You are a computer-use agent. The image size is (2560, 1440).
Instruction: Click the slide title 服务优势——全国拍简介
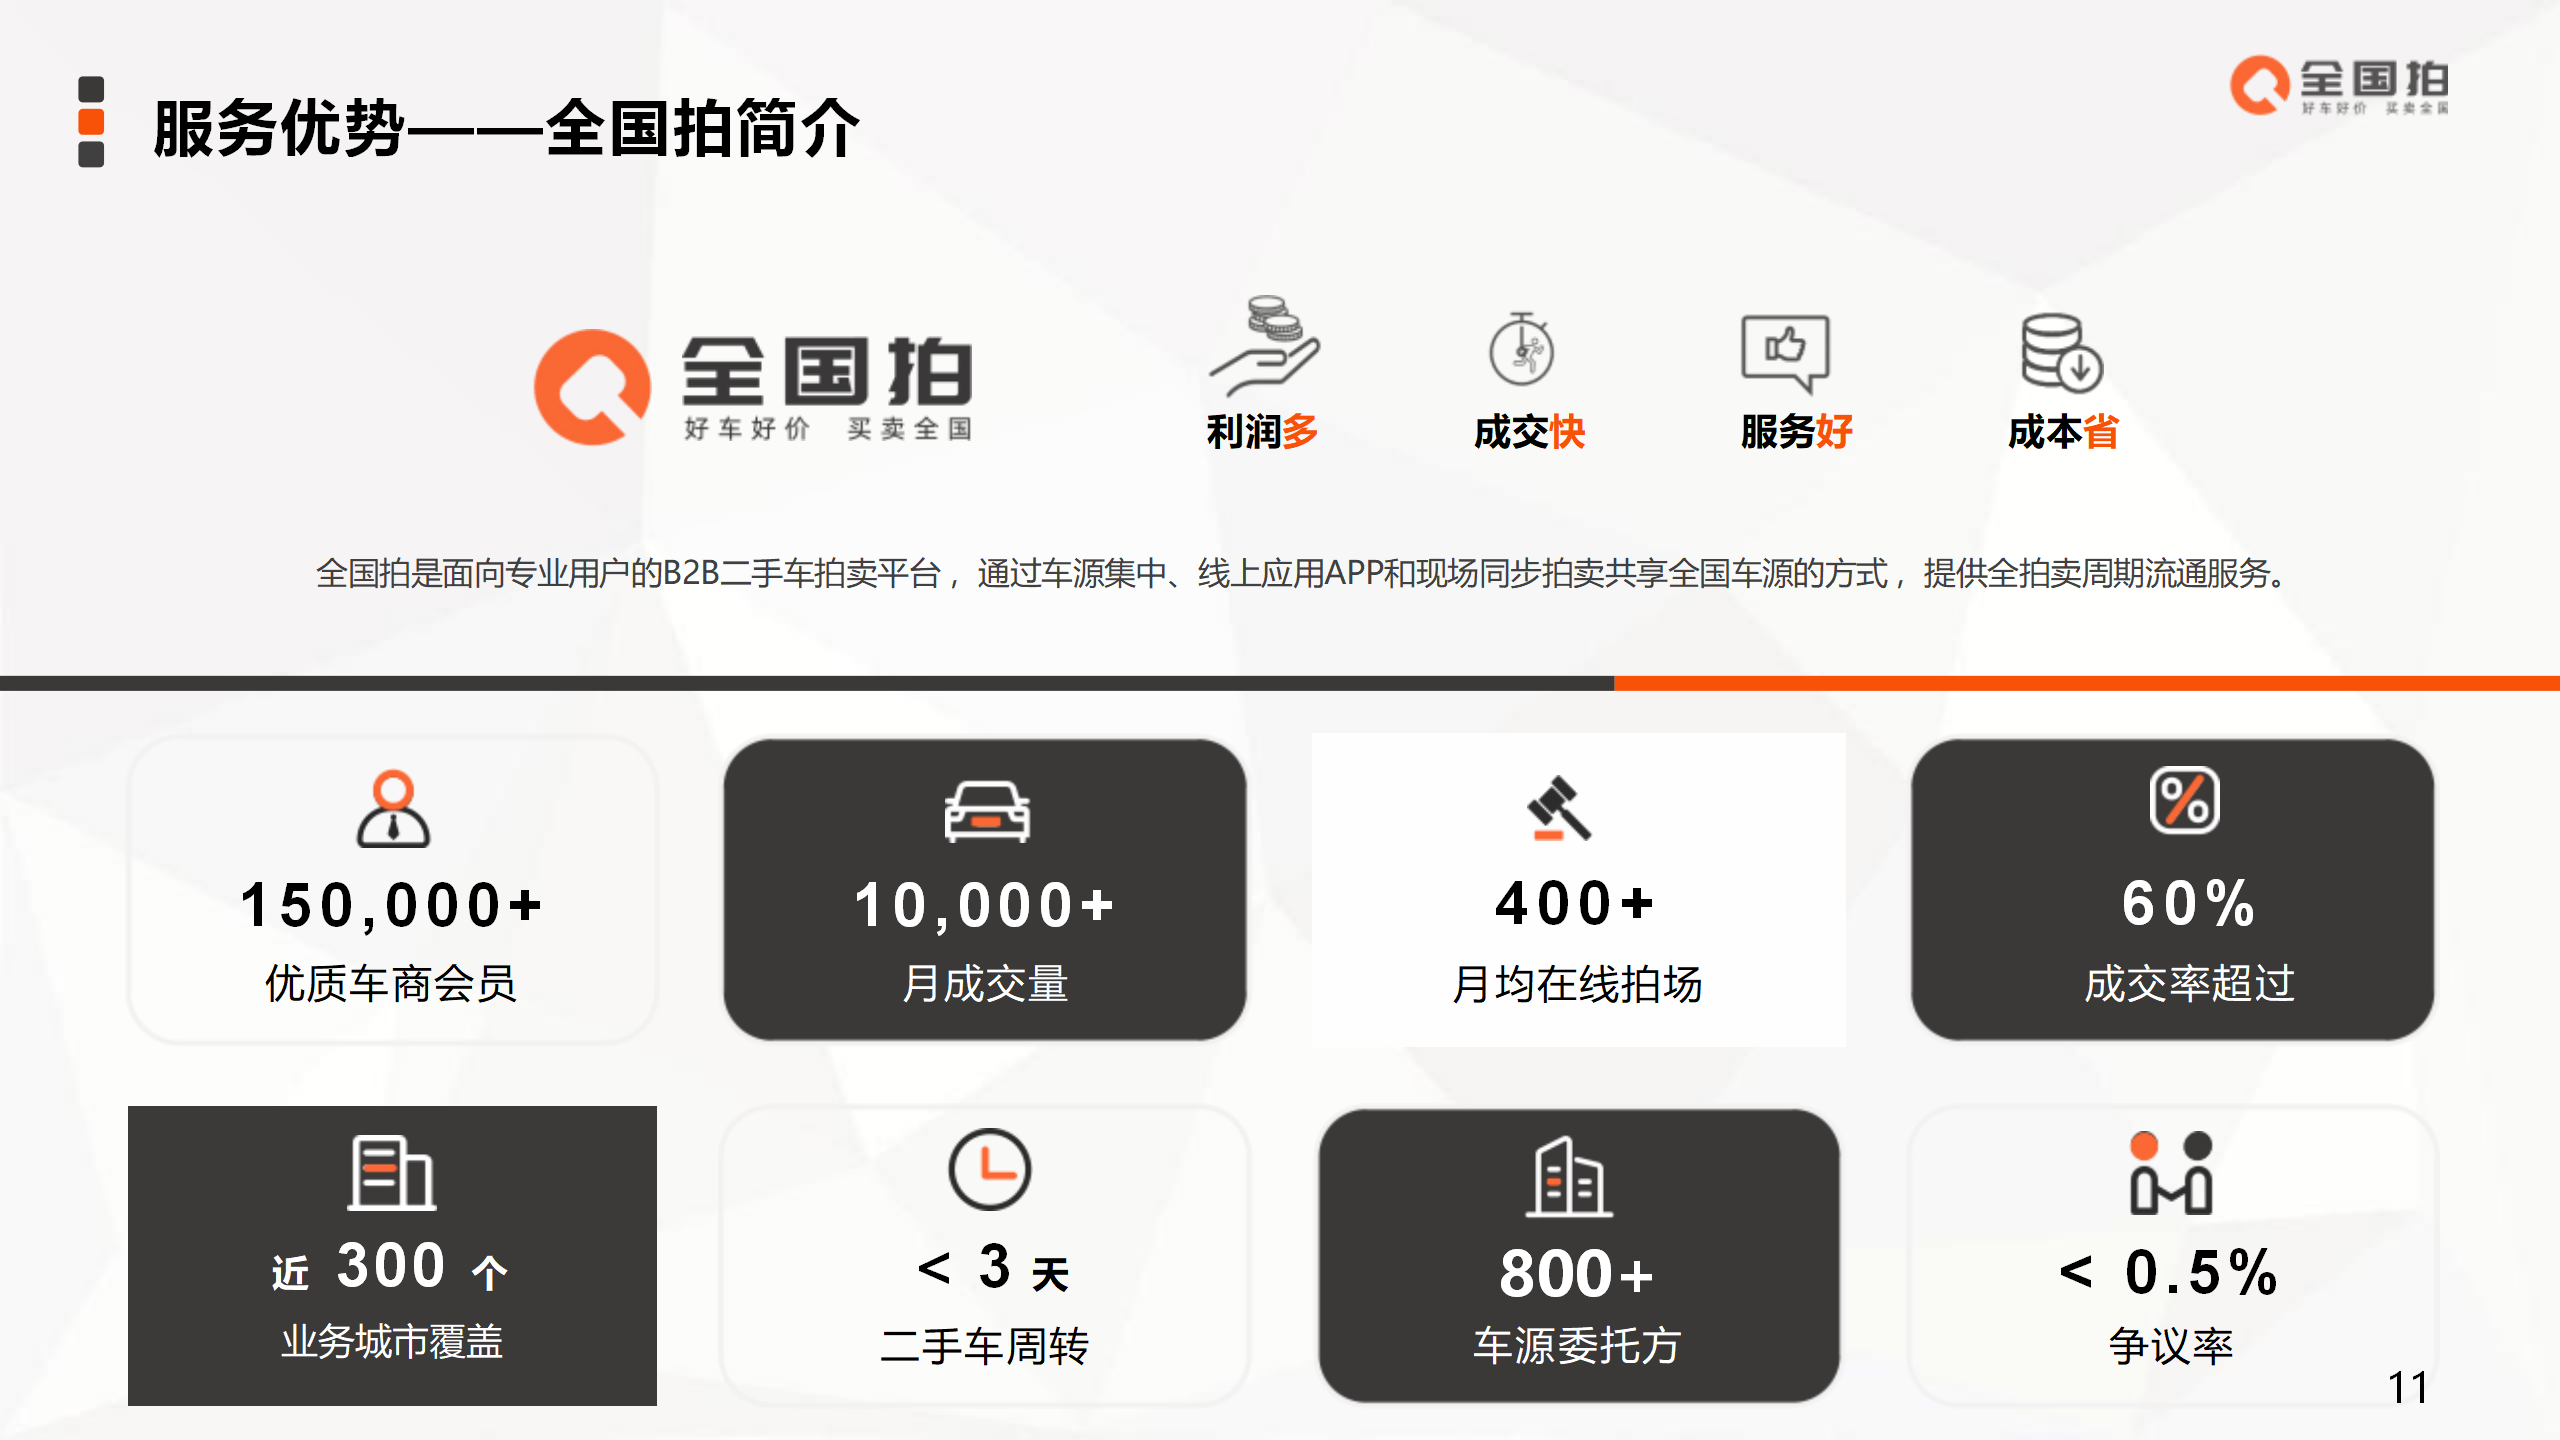pos(506,128)
